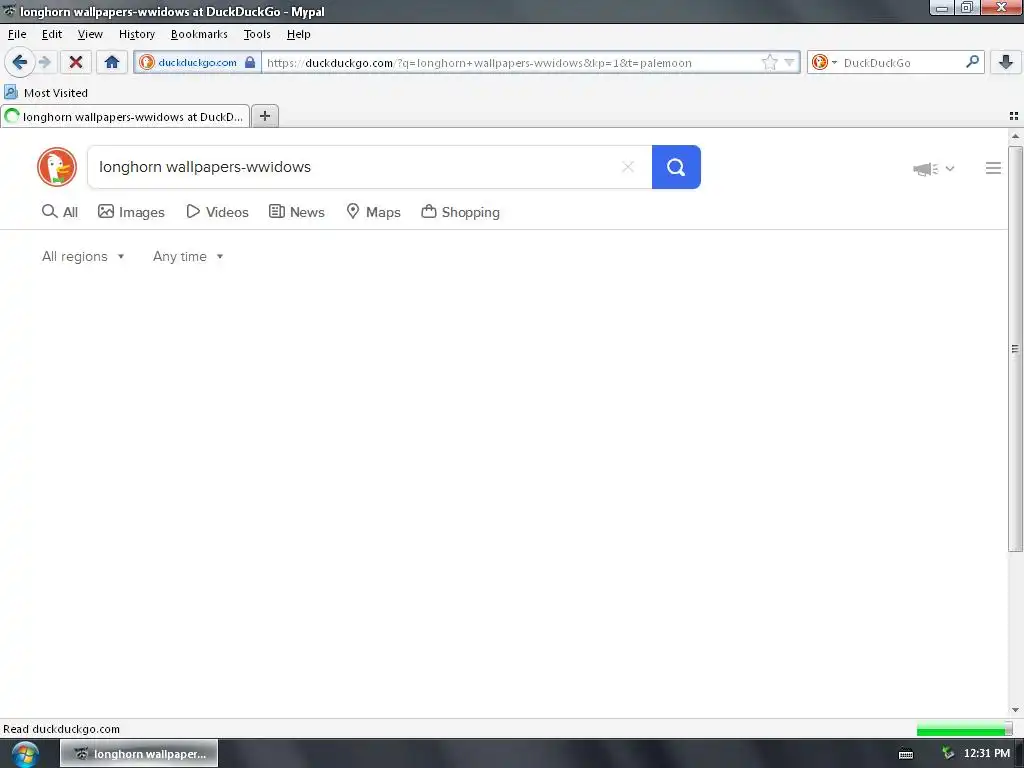The width and height of the screenshot is (1024, 768).
Task: Click the toolbar search magnifier icon
Action: (x=972, y=62)
